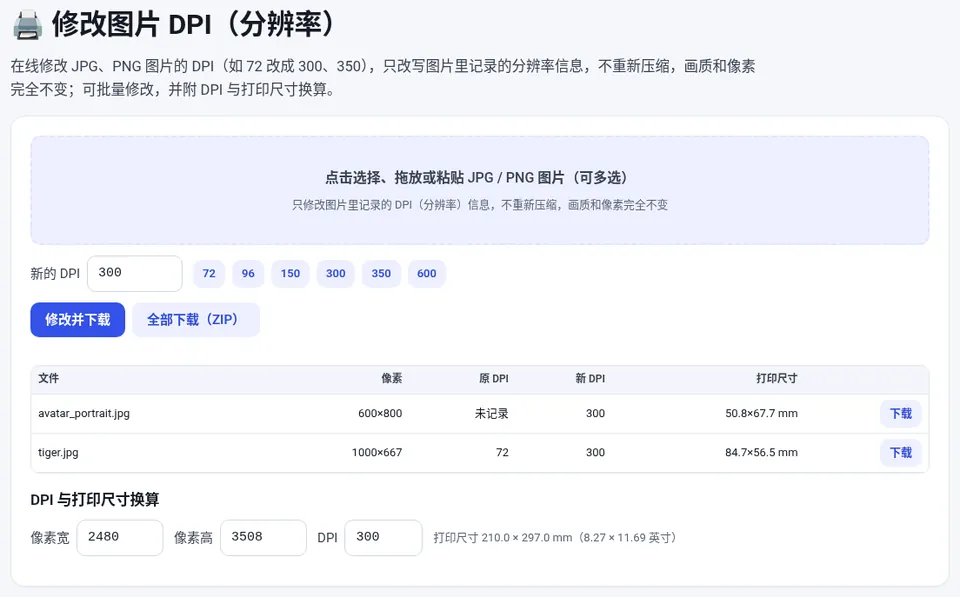Viewport: 960px width, 597px height.
Task: Click the 像素 column header
Action: click(x=392, y=378)
